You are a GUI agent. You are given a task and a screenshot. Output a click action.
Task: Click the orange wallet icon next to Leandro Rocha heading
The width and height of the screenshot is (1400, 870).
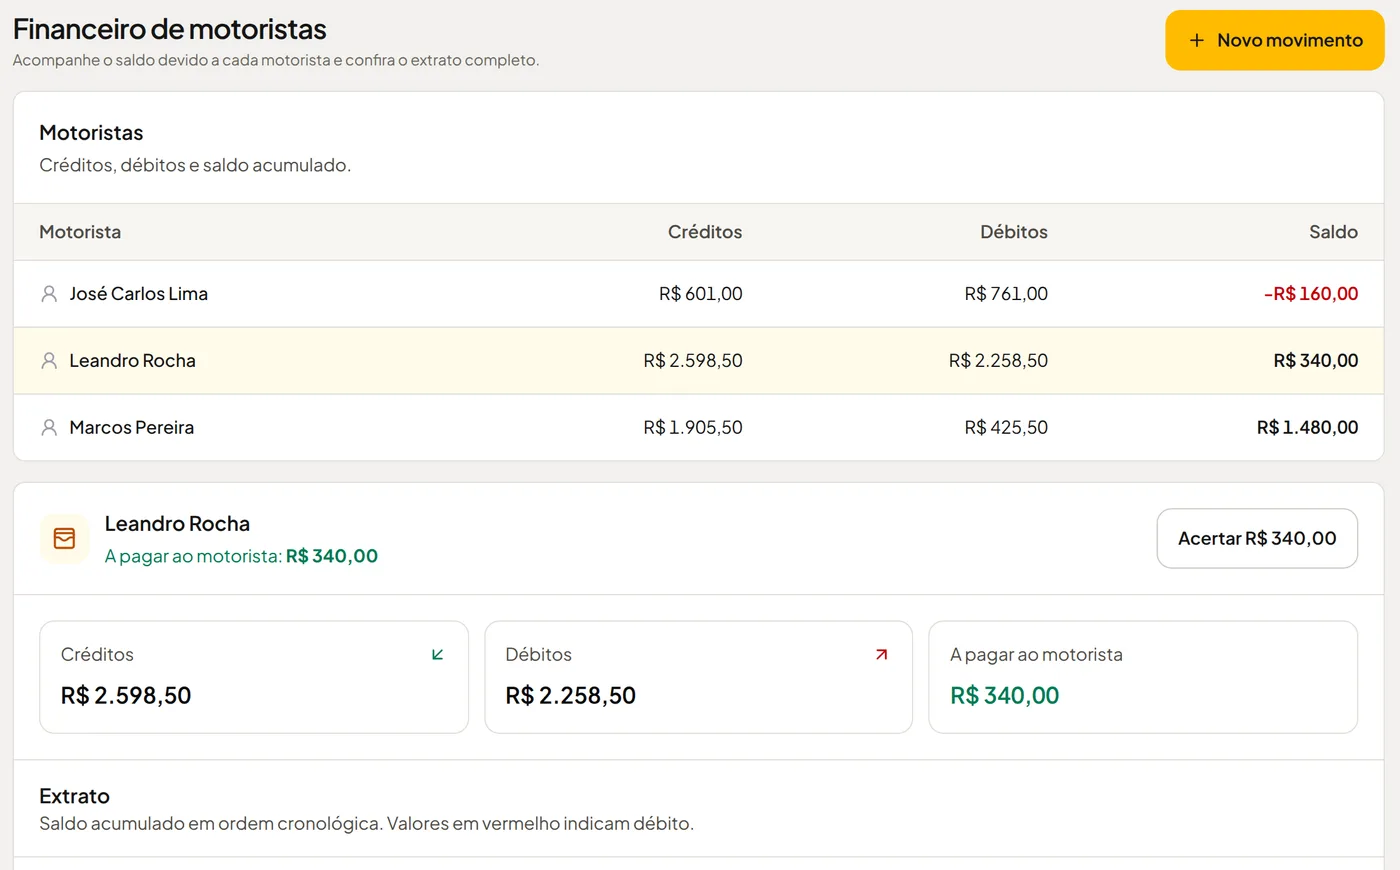click(x=64, y=539)
